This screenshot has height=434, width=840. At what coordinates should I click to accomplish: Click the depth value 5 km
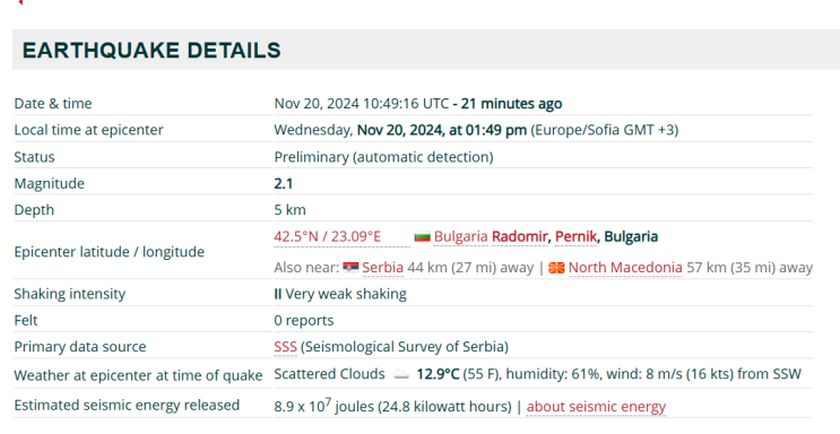290,210
